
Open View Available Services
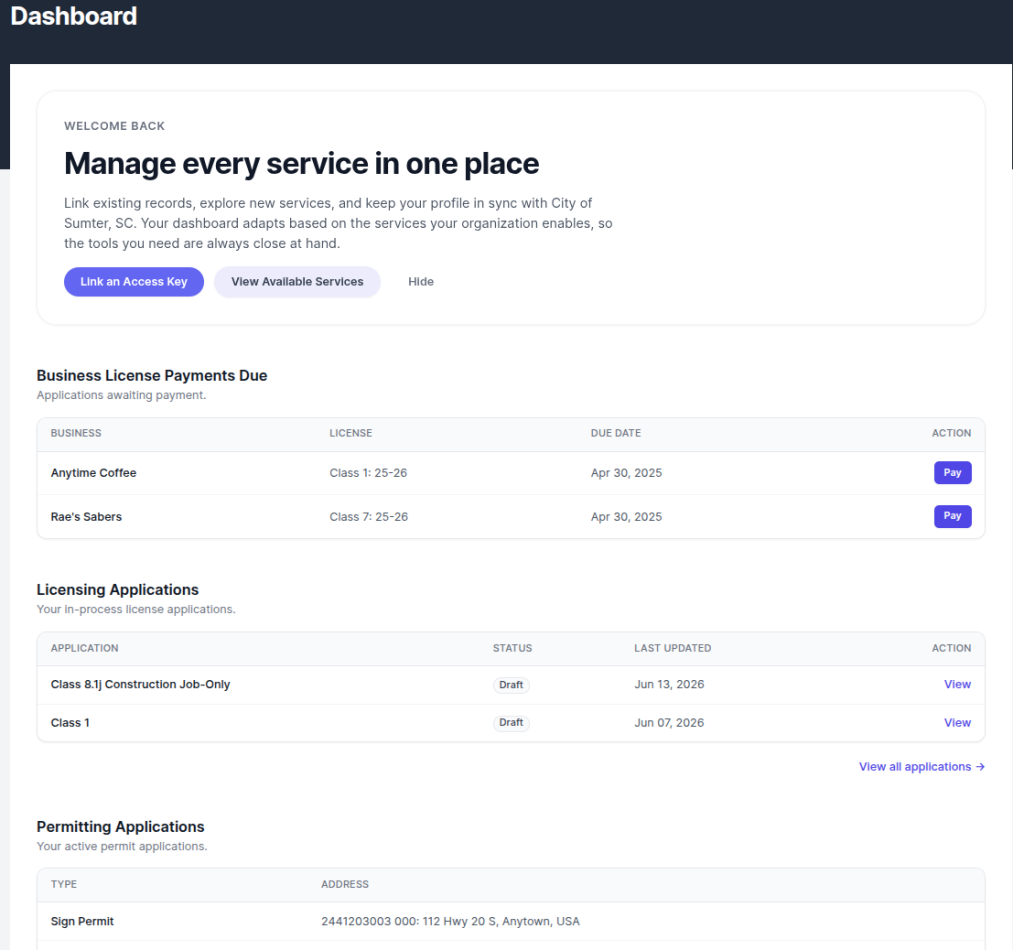tap(297, 282)
